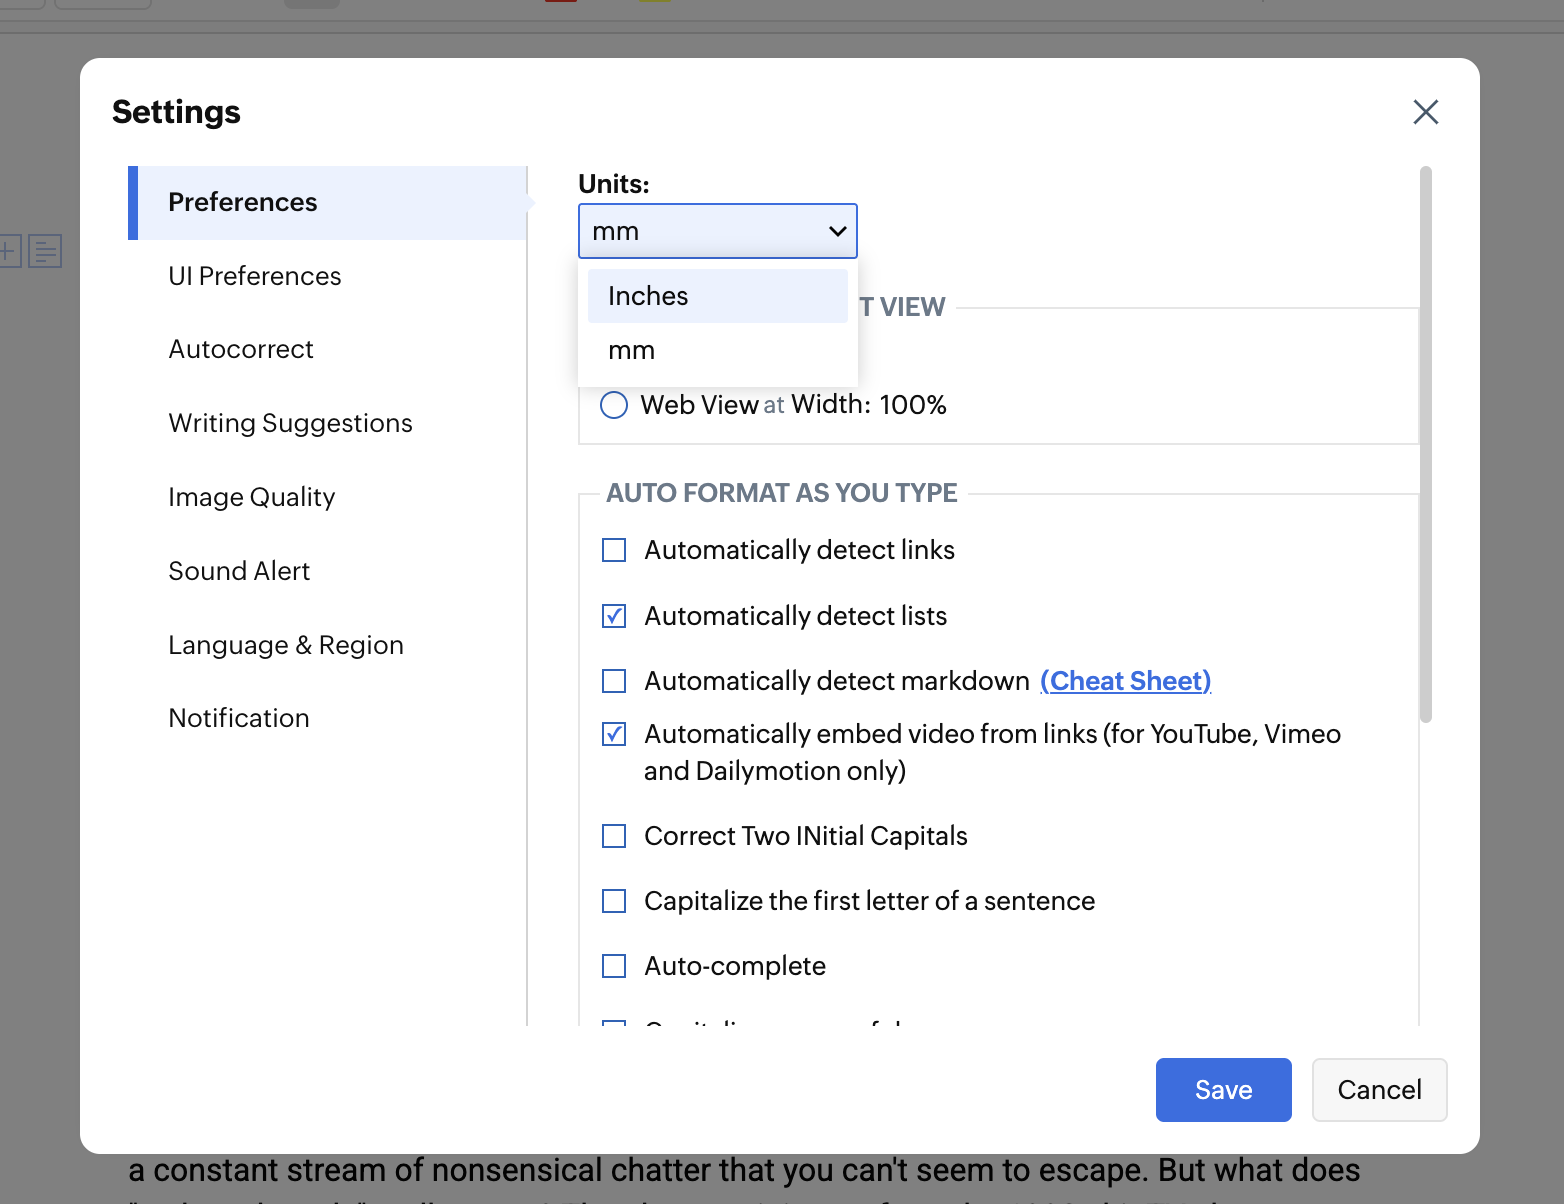Tick Correct Two INitial Capitals
The image size is (1564, 1204).
614,836
